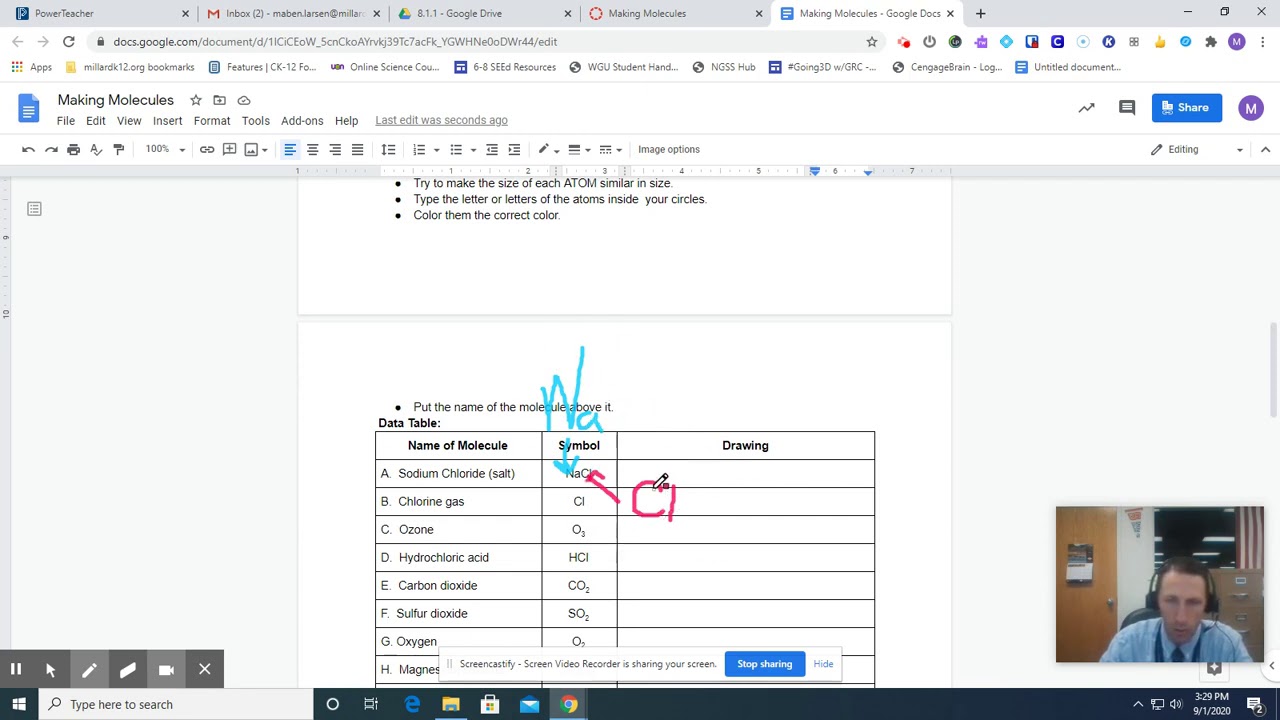Undo the last edit in the toolbar
The image size is (1280, 720).
tap(28, 149)
